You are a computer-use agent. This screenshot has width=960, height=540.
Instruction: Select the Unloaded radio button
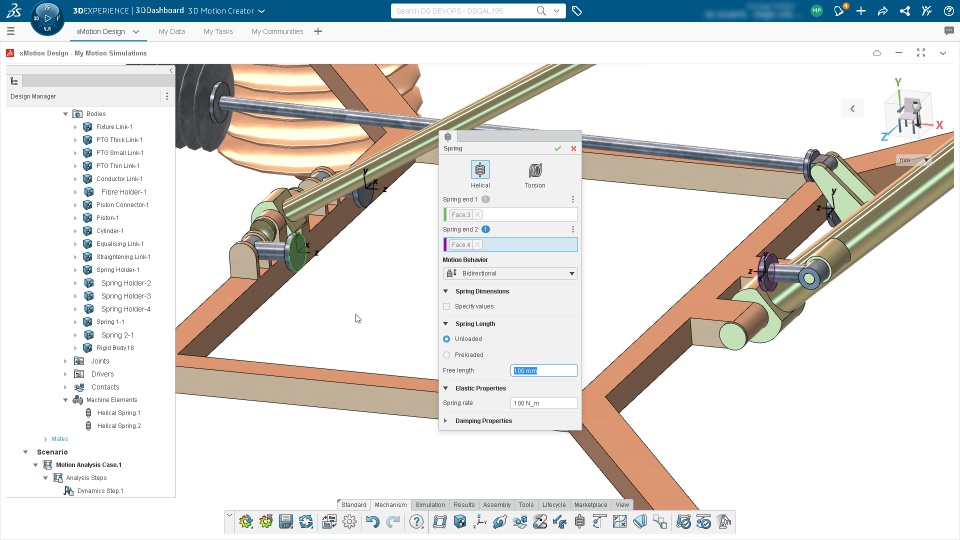pos(446,339)
